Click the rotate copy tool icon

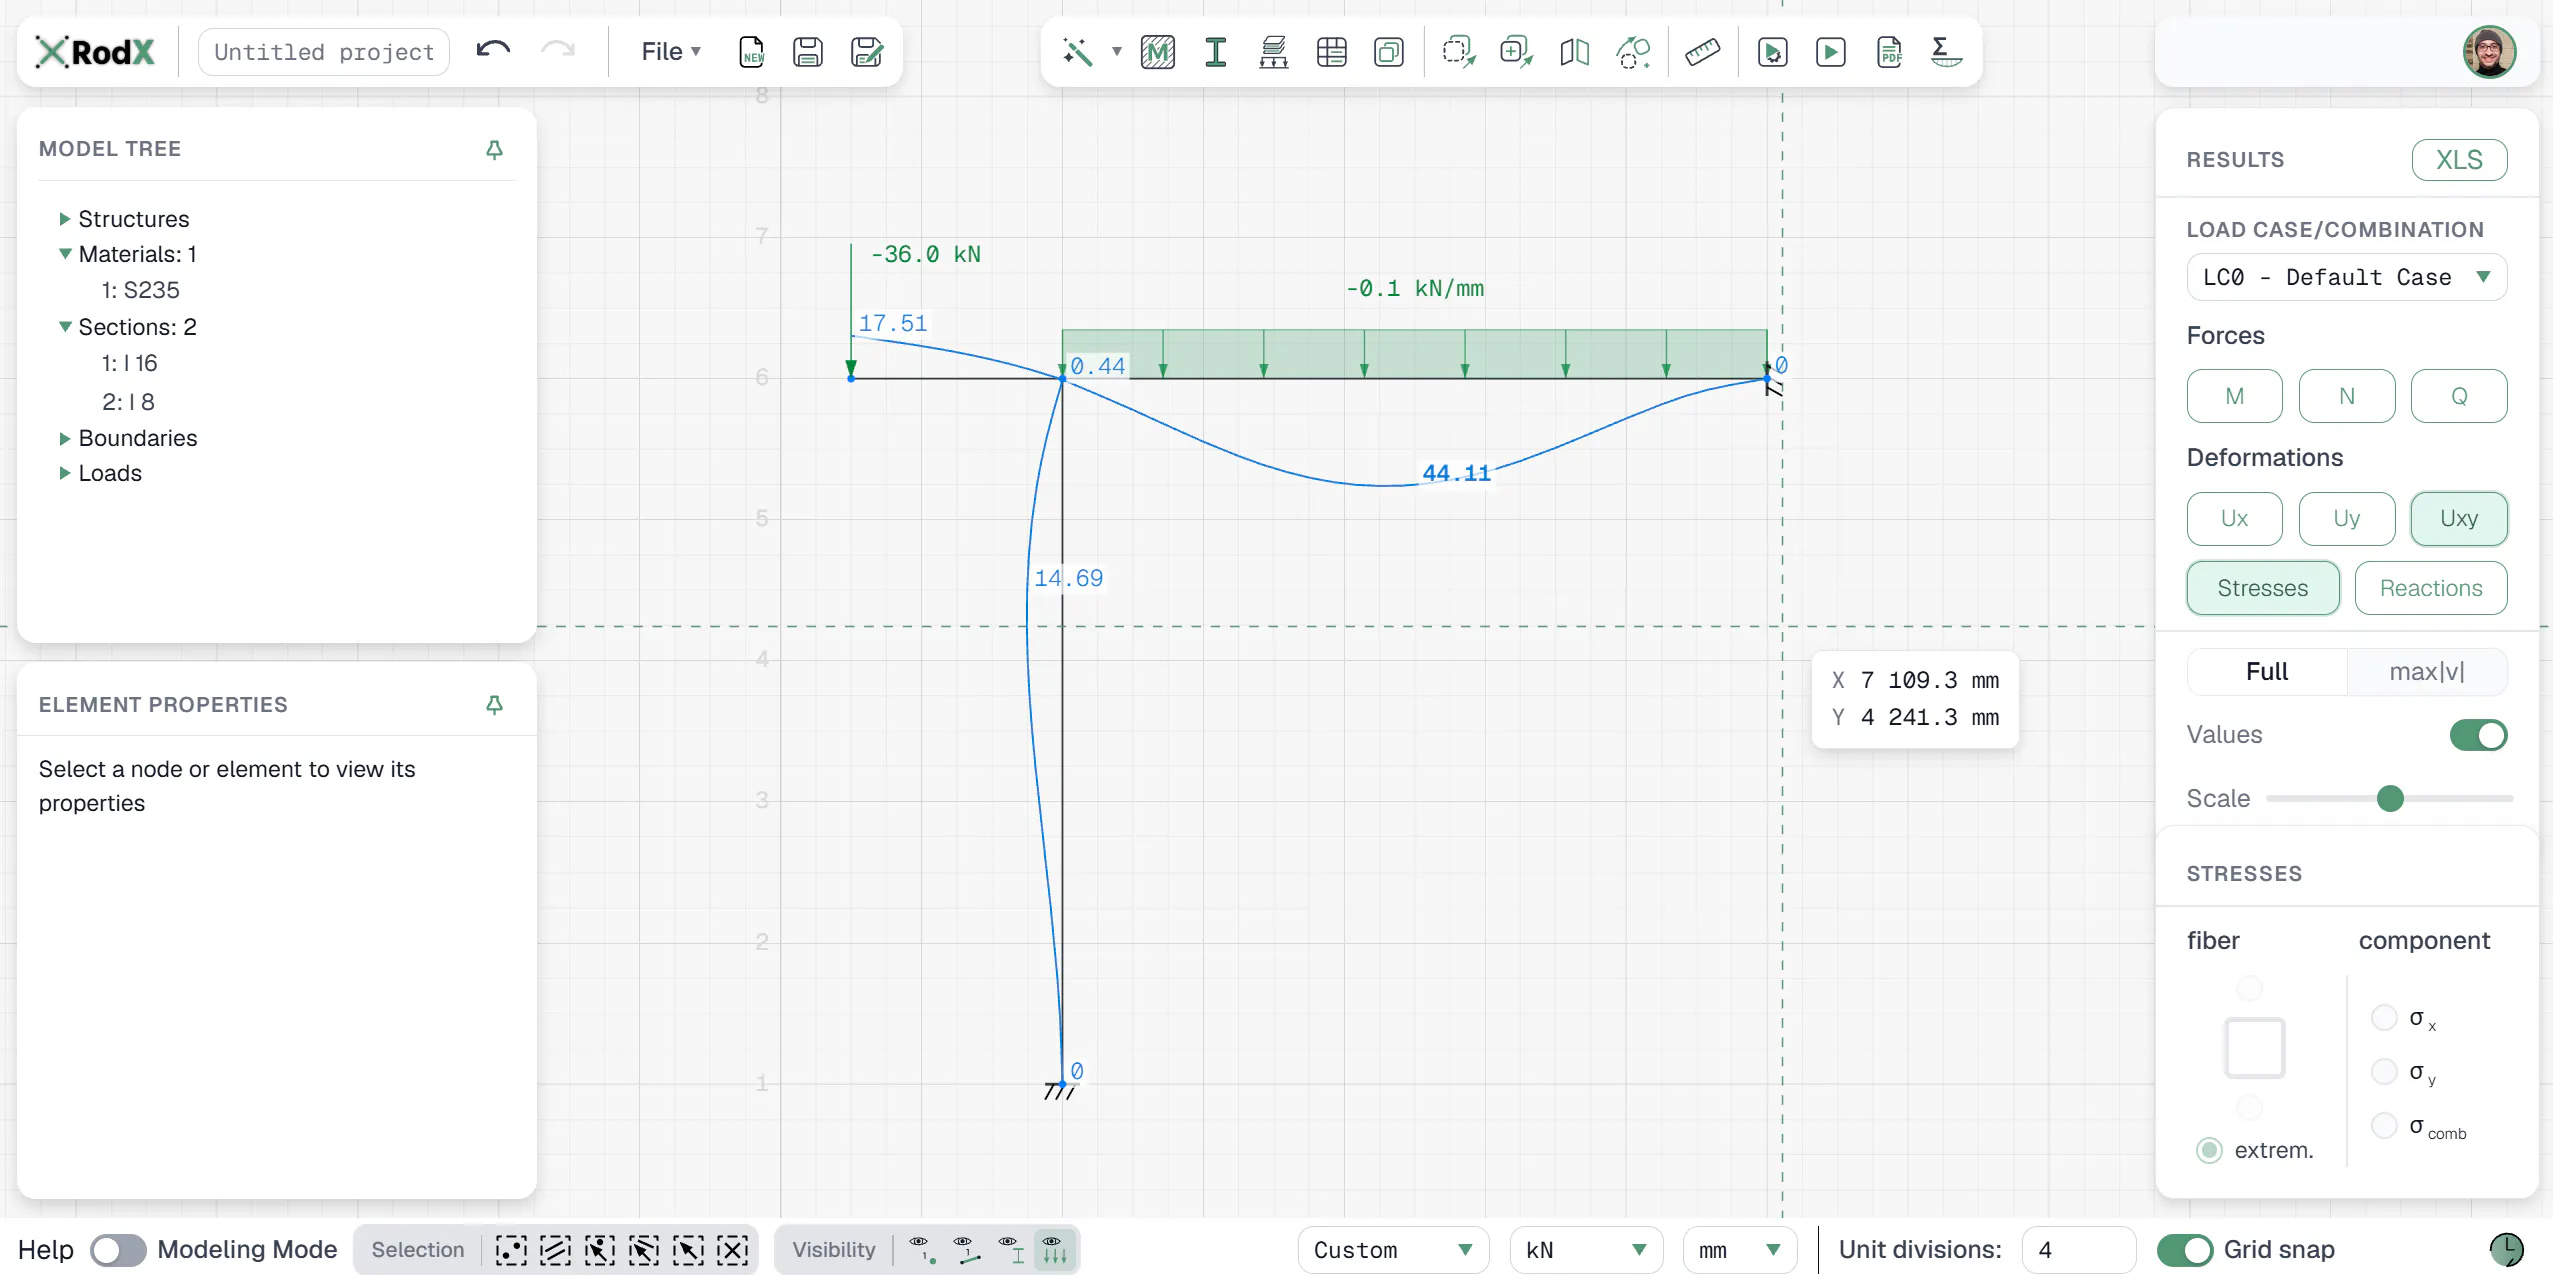tap(1632, 52)
